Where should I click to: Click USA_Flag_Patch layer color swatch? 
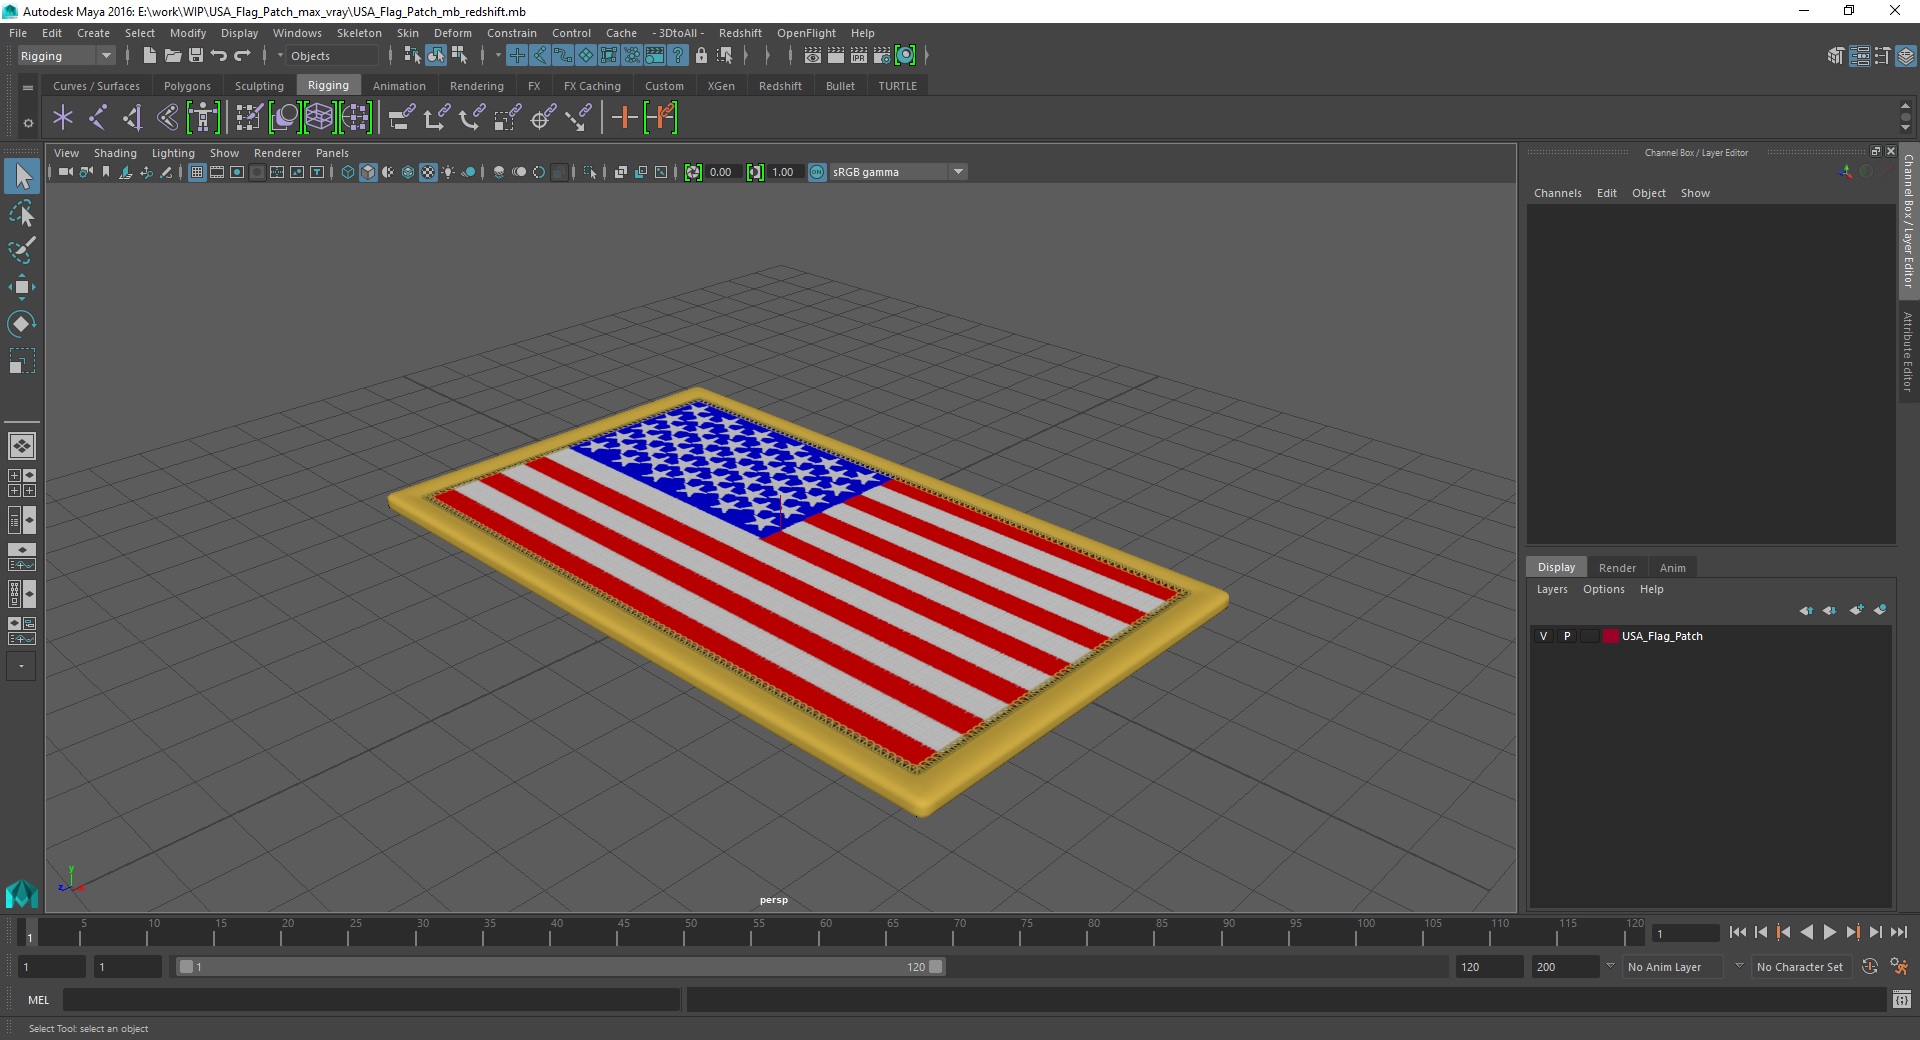pyautogui.click(x=1610, y=636)
